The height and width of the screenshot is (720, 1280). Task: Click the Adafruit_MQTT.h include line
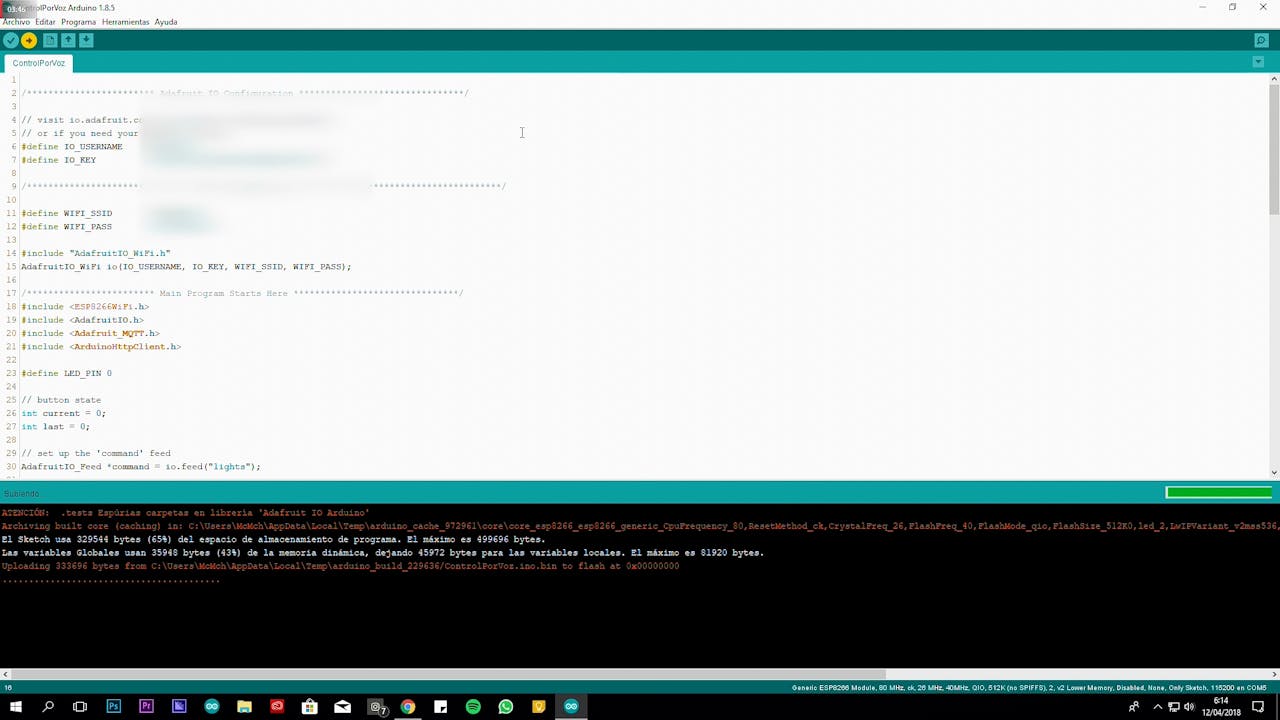(90, 333)
